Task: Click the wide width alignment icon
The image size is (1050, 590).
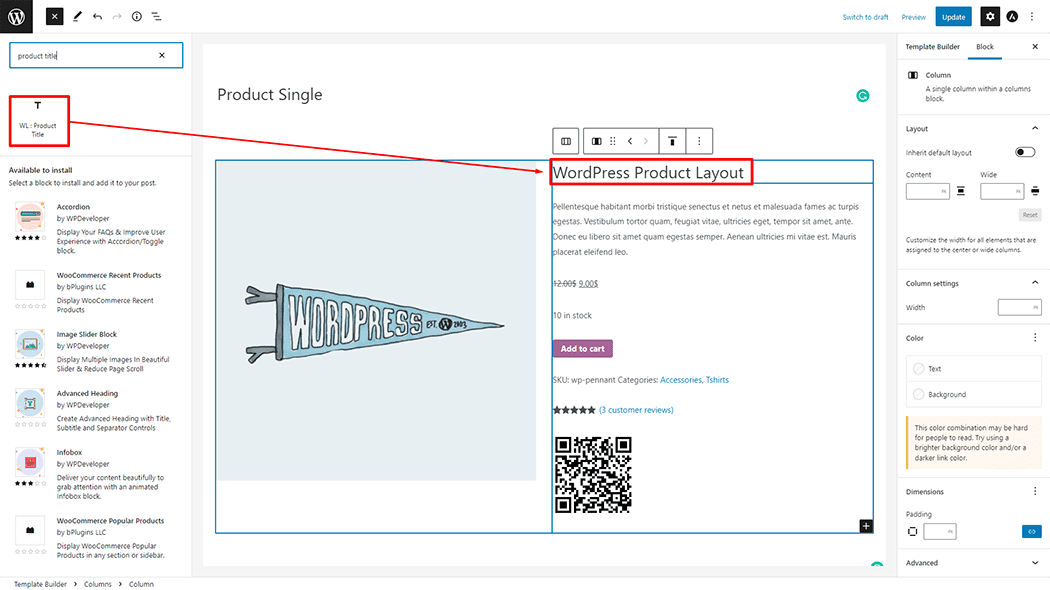Action: (1035, 192)
